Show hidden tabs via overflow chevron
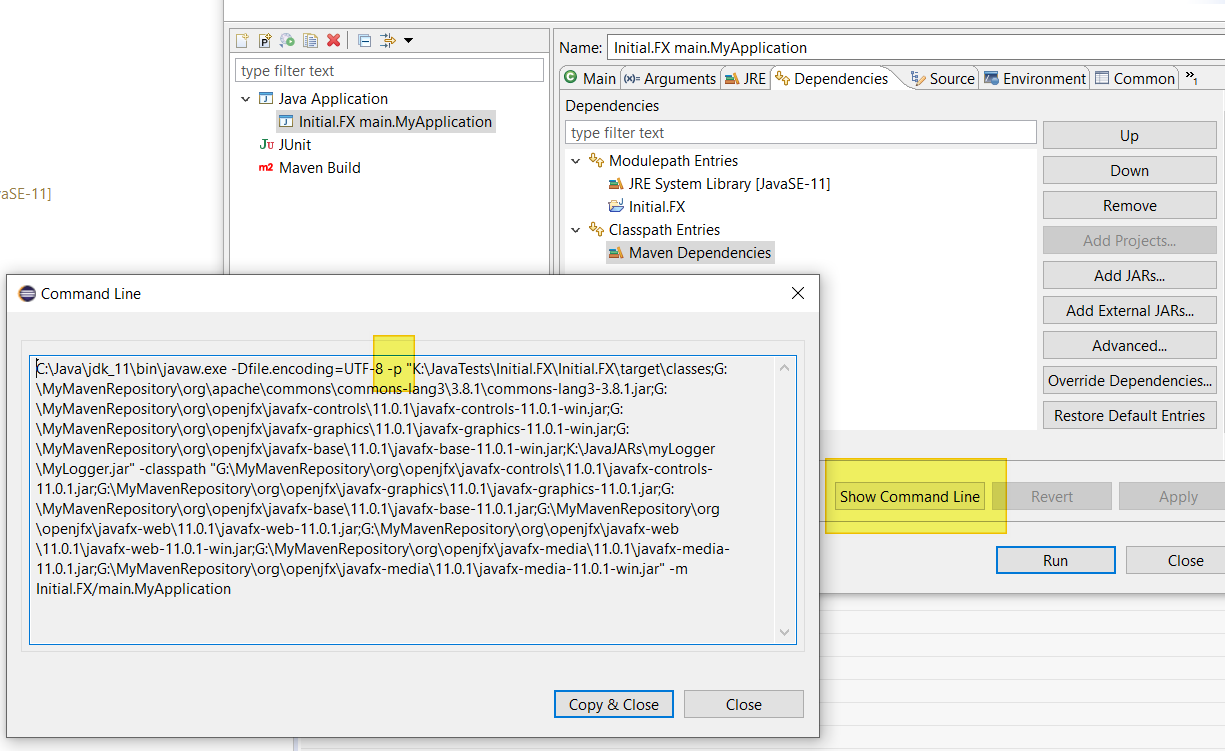Image resolution: width=1225 pixels, height=751 pixels. point(1191,78)
